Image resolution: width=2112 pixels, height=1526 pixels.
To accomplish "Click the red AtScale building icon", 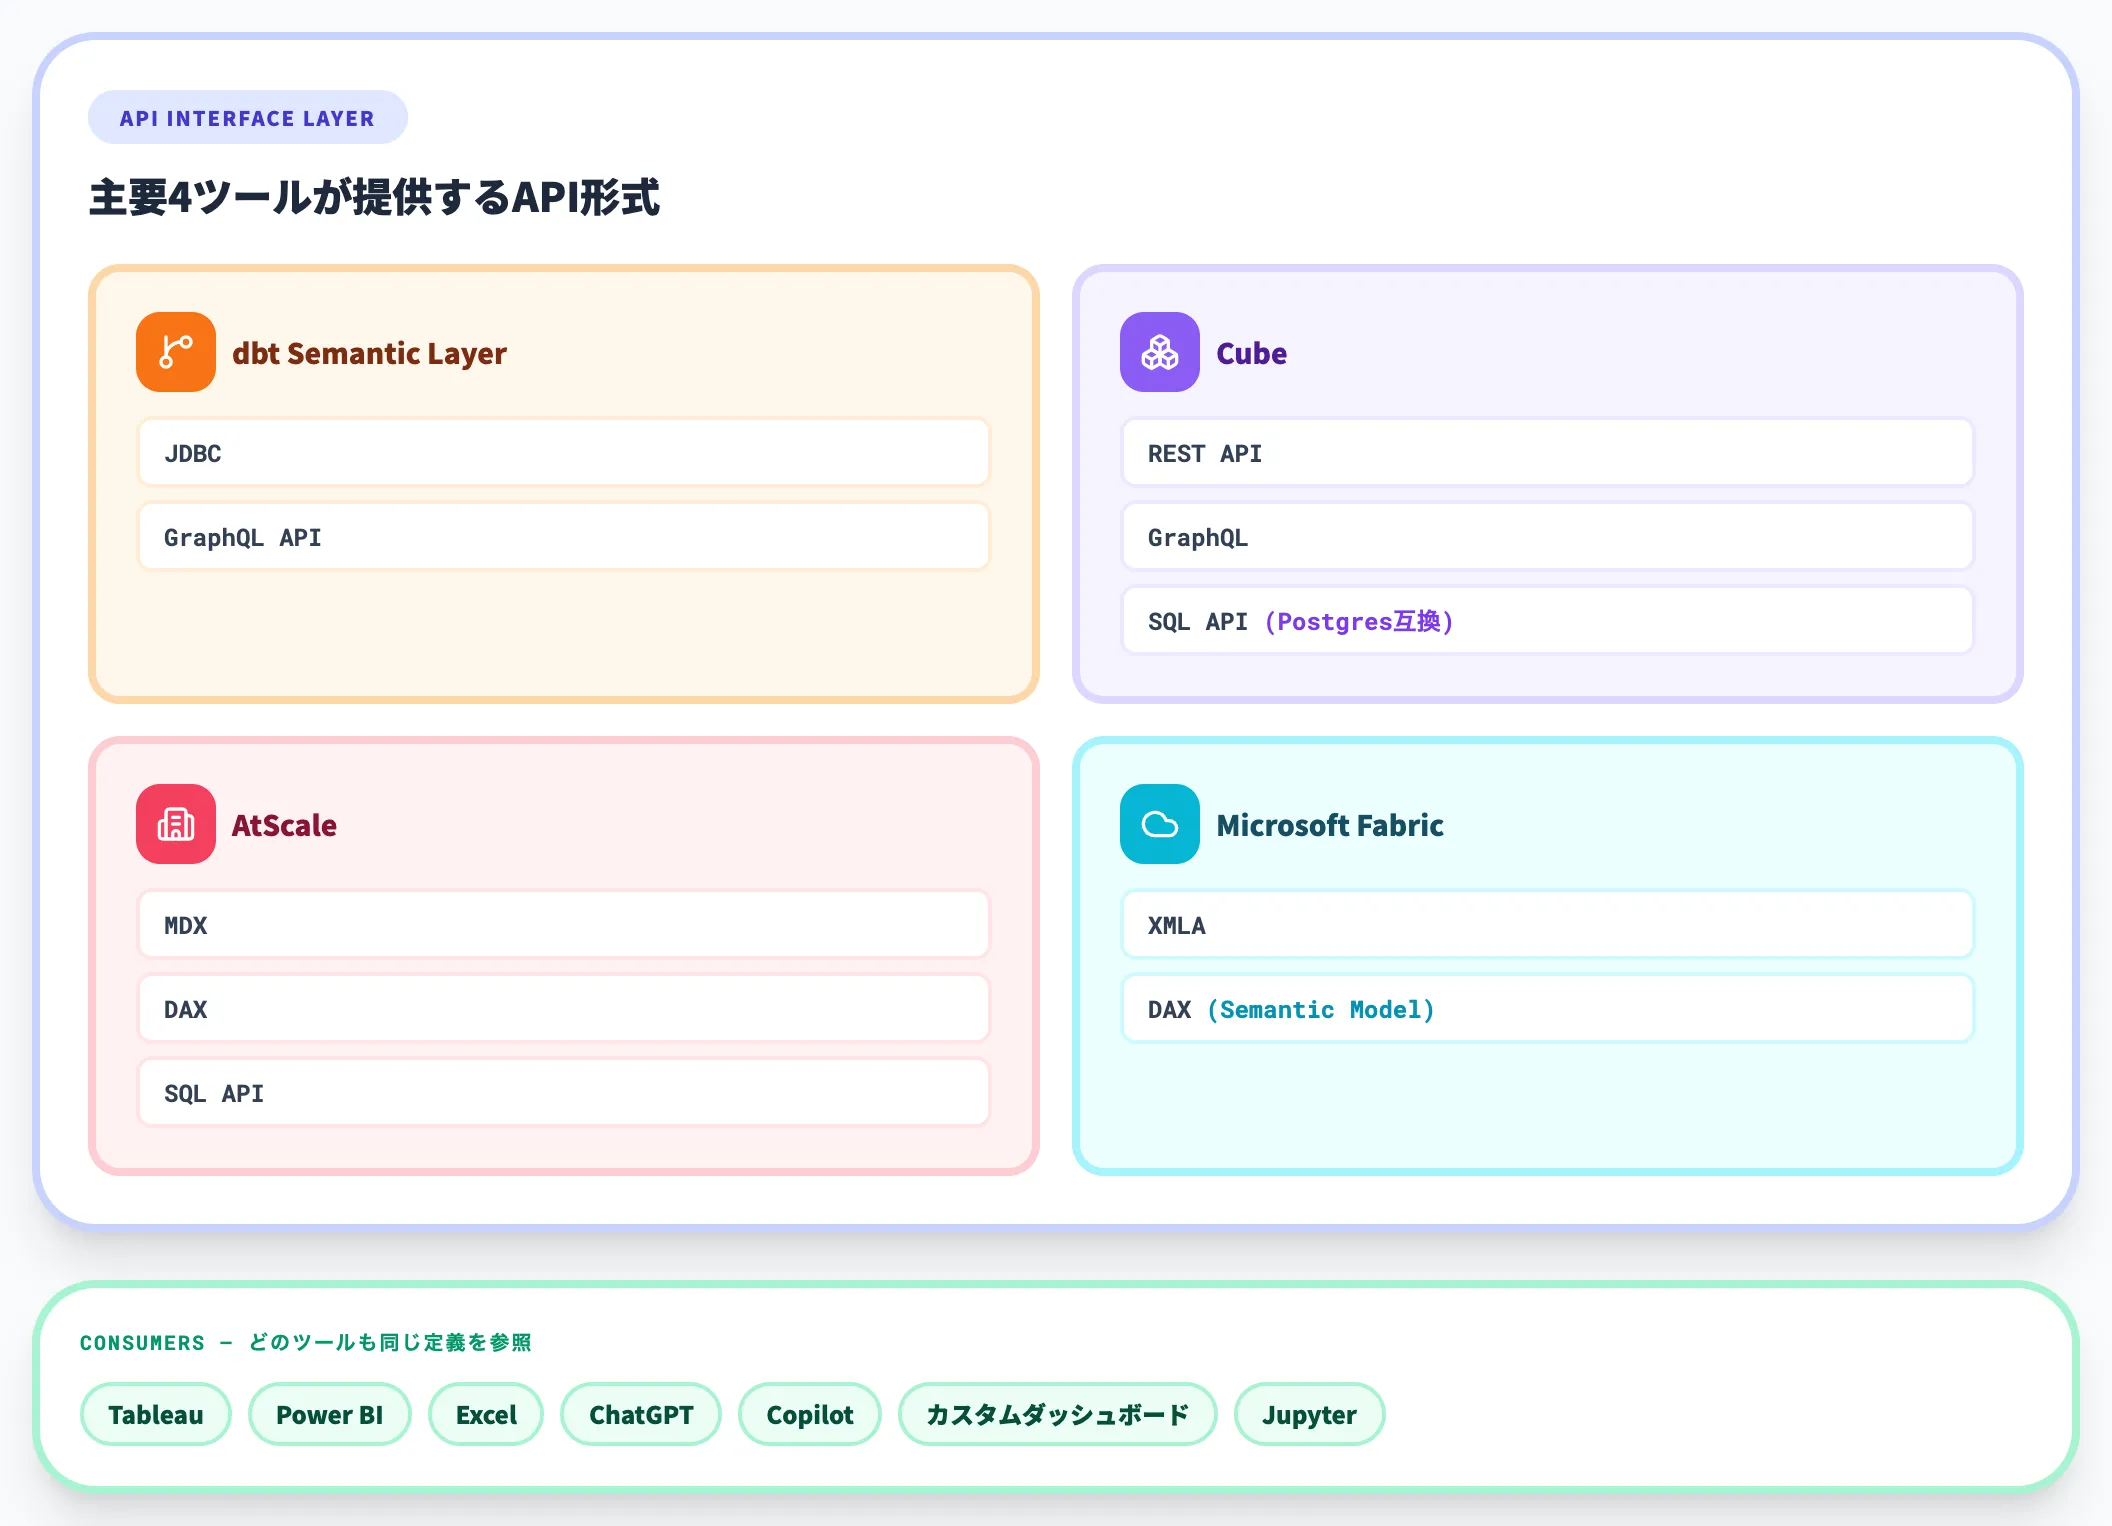I will tap(176, 824).
